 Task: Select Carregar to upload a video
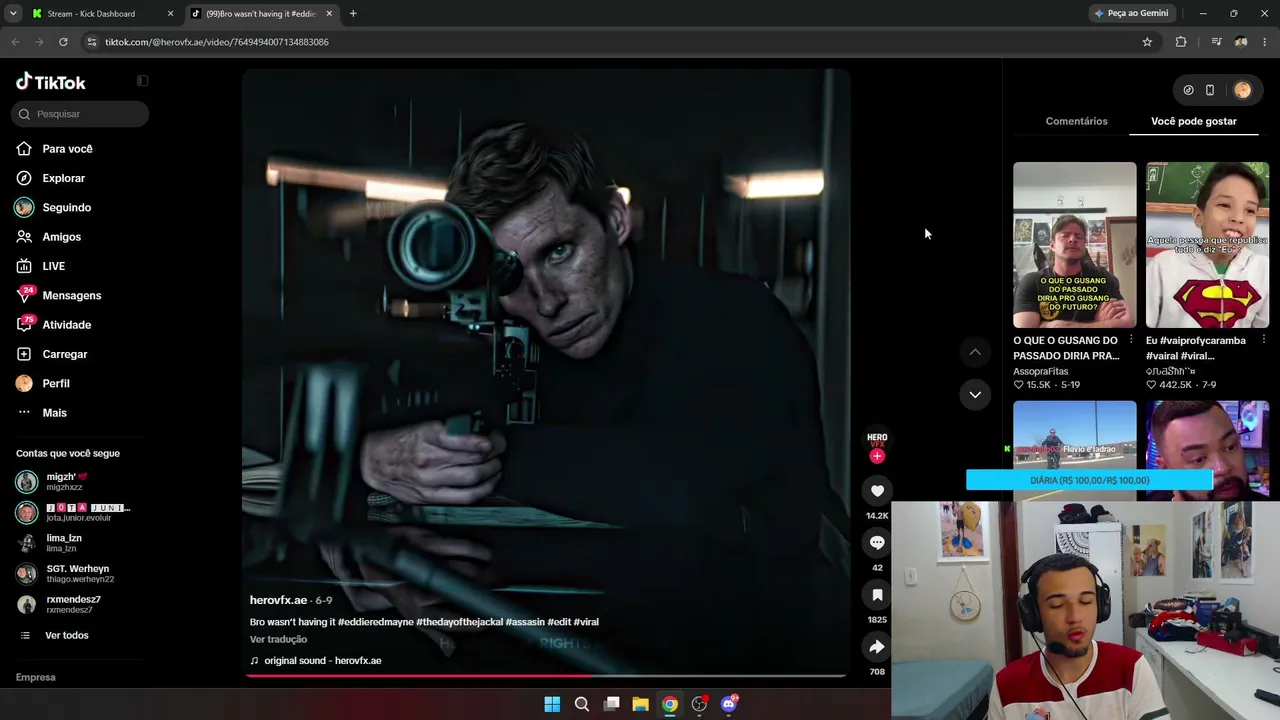(x=64, y=354)
